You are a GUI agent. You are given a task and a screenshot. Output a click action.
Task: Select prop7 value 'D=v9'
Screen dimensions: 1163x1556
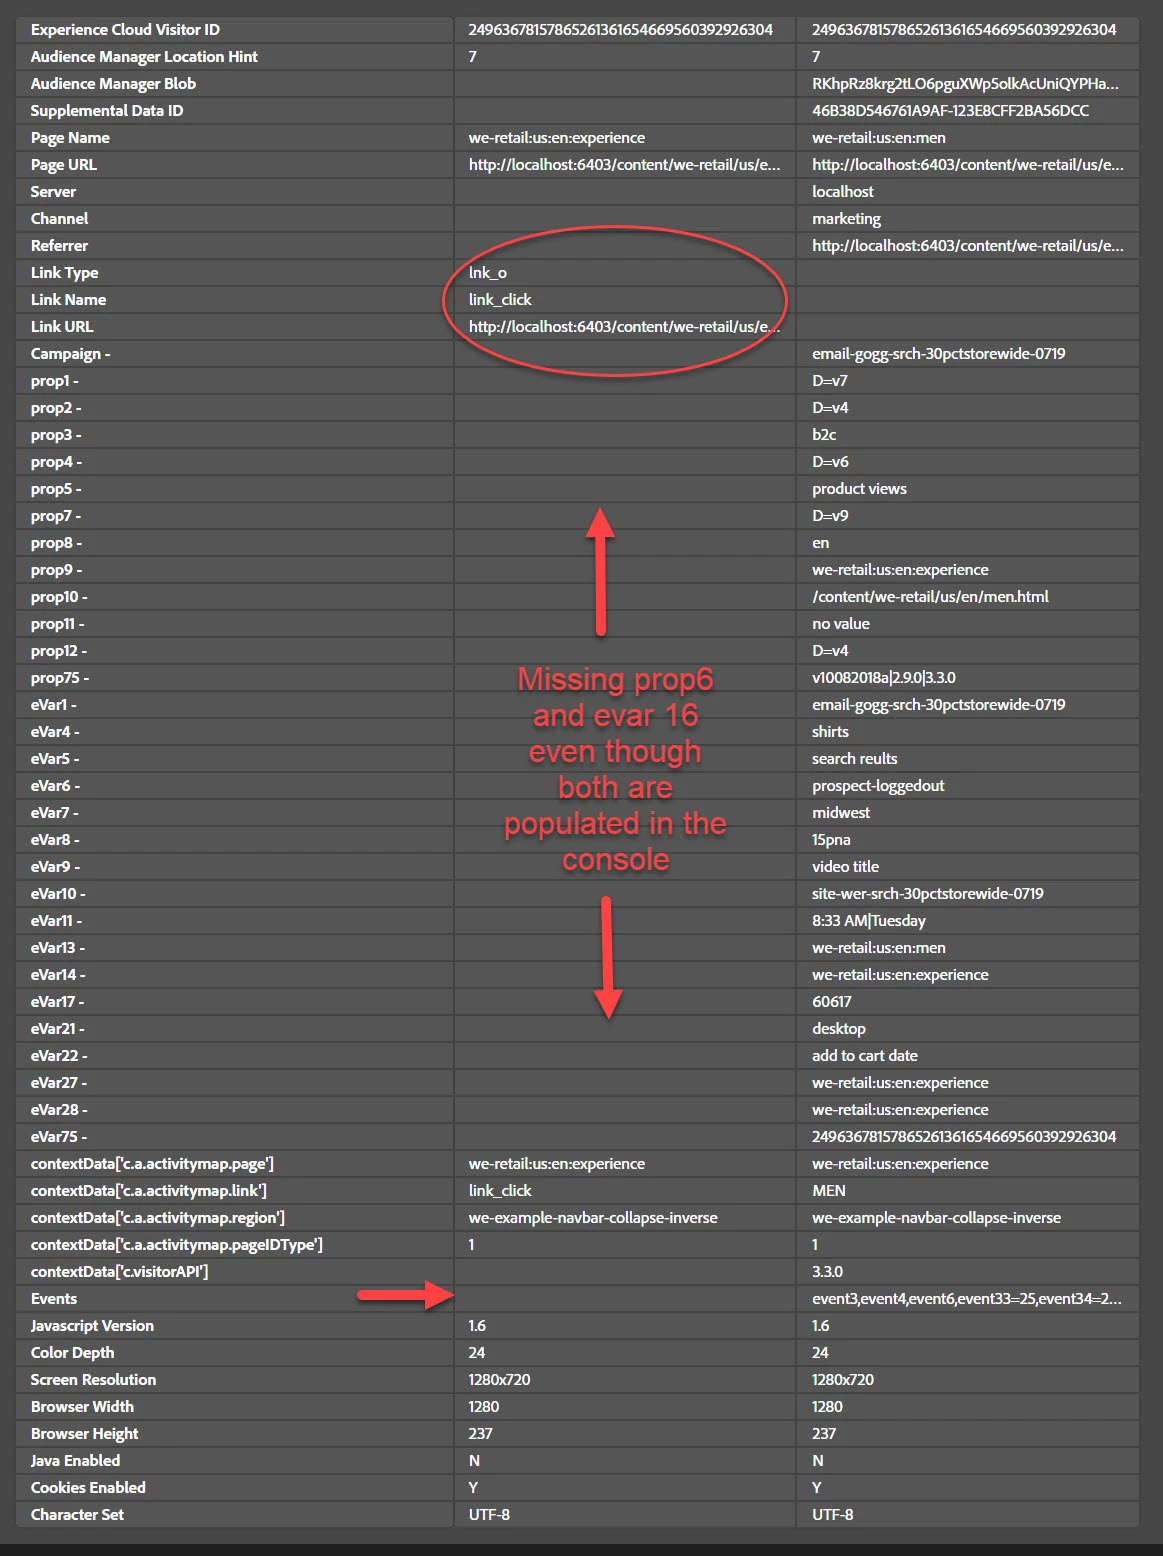click(830, 516)
